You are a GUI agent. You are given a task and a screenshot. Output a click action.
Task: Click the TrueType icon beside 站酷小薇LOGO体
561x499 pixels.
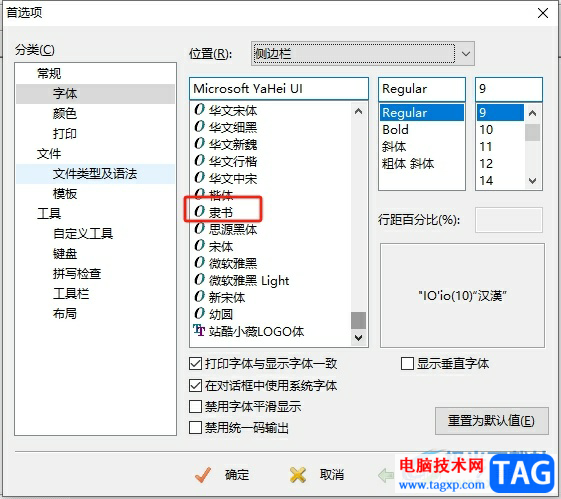(x=199, y=331)
